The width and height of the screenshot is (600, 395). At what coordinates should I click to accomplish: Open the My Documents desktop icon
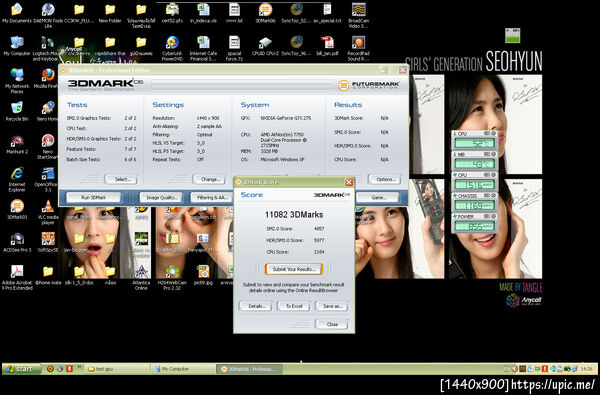(x=17, y=13)
